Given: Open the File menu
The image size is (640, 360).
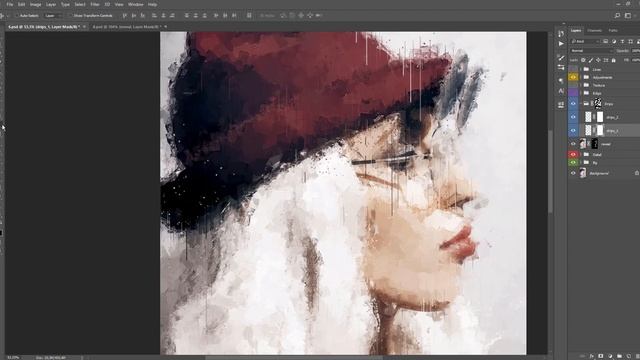Looking at the screenshot, I should [x=9, y=4].
